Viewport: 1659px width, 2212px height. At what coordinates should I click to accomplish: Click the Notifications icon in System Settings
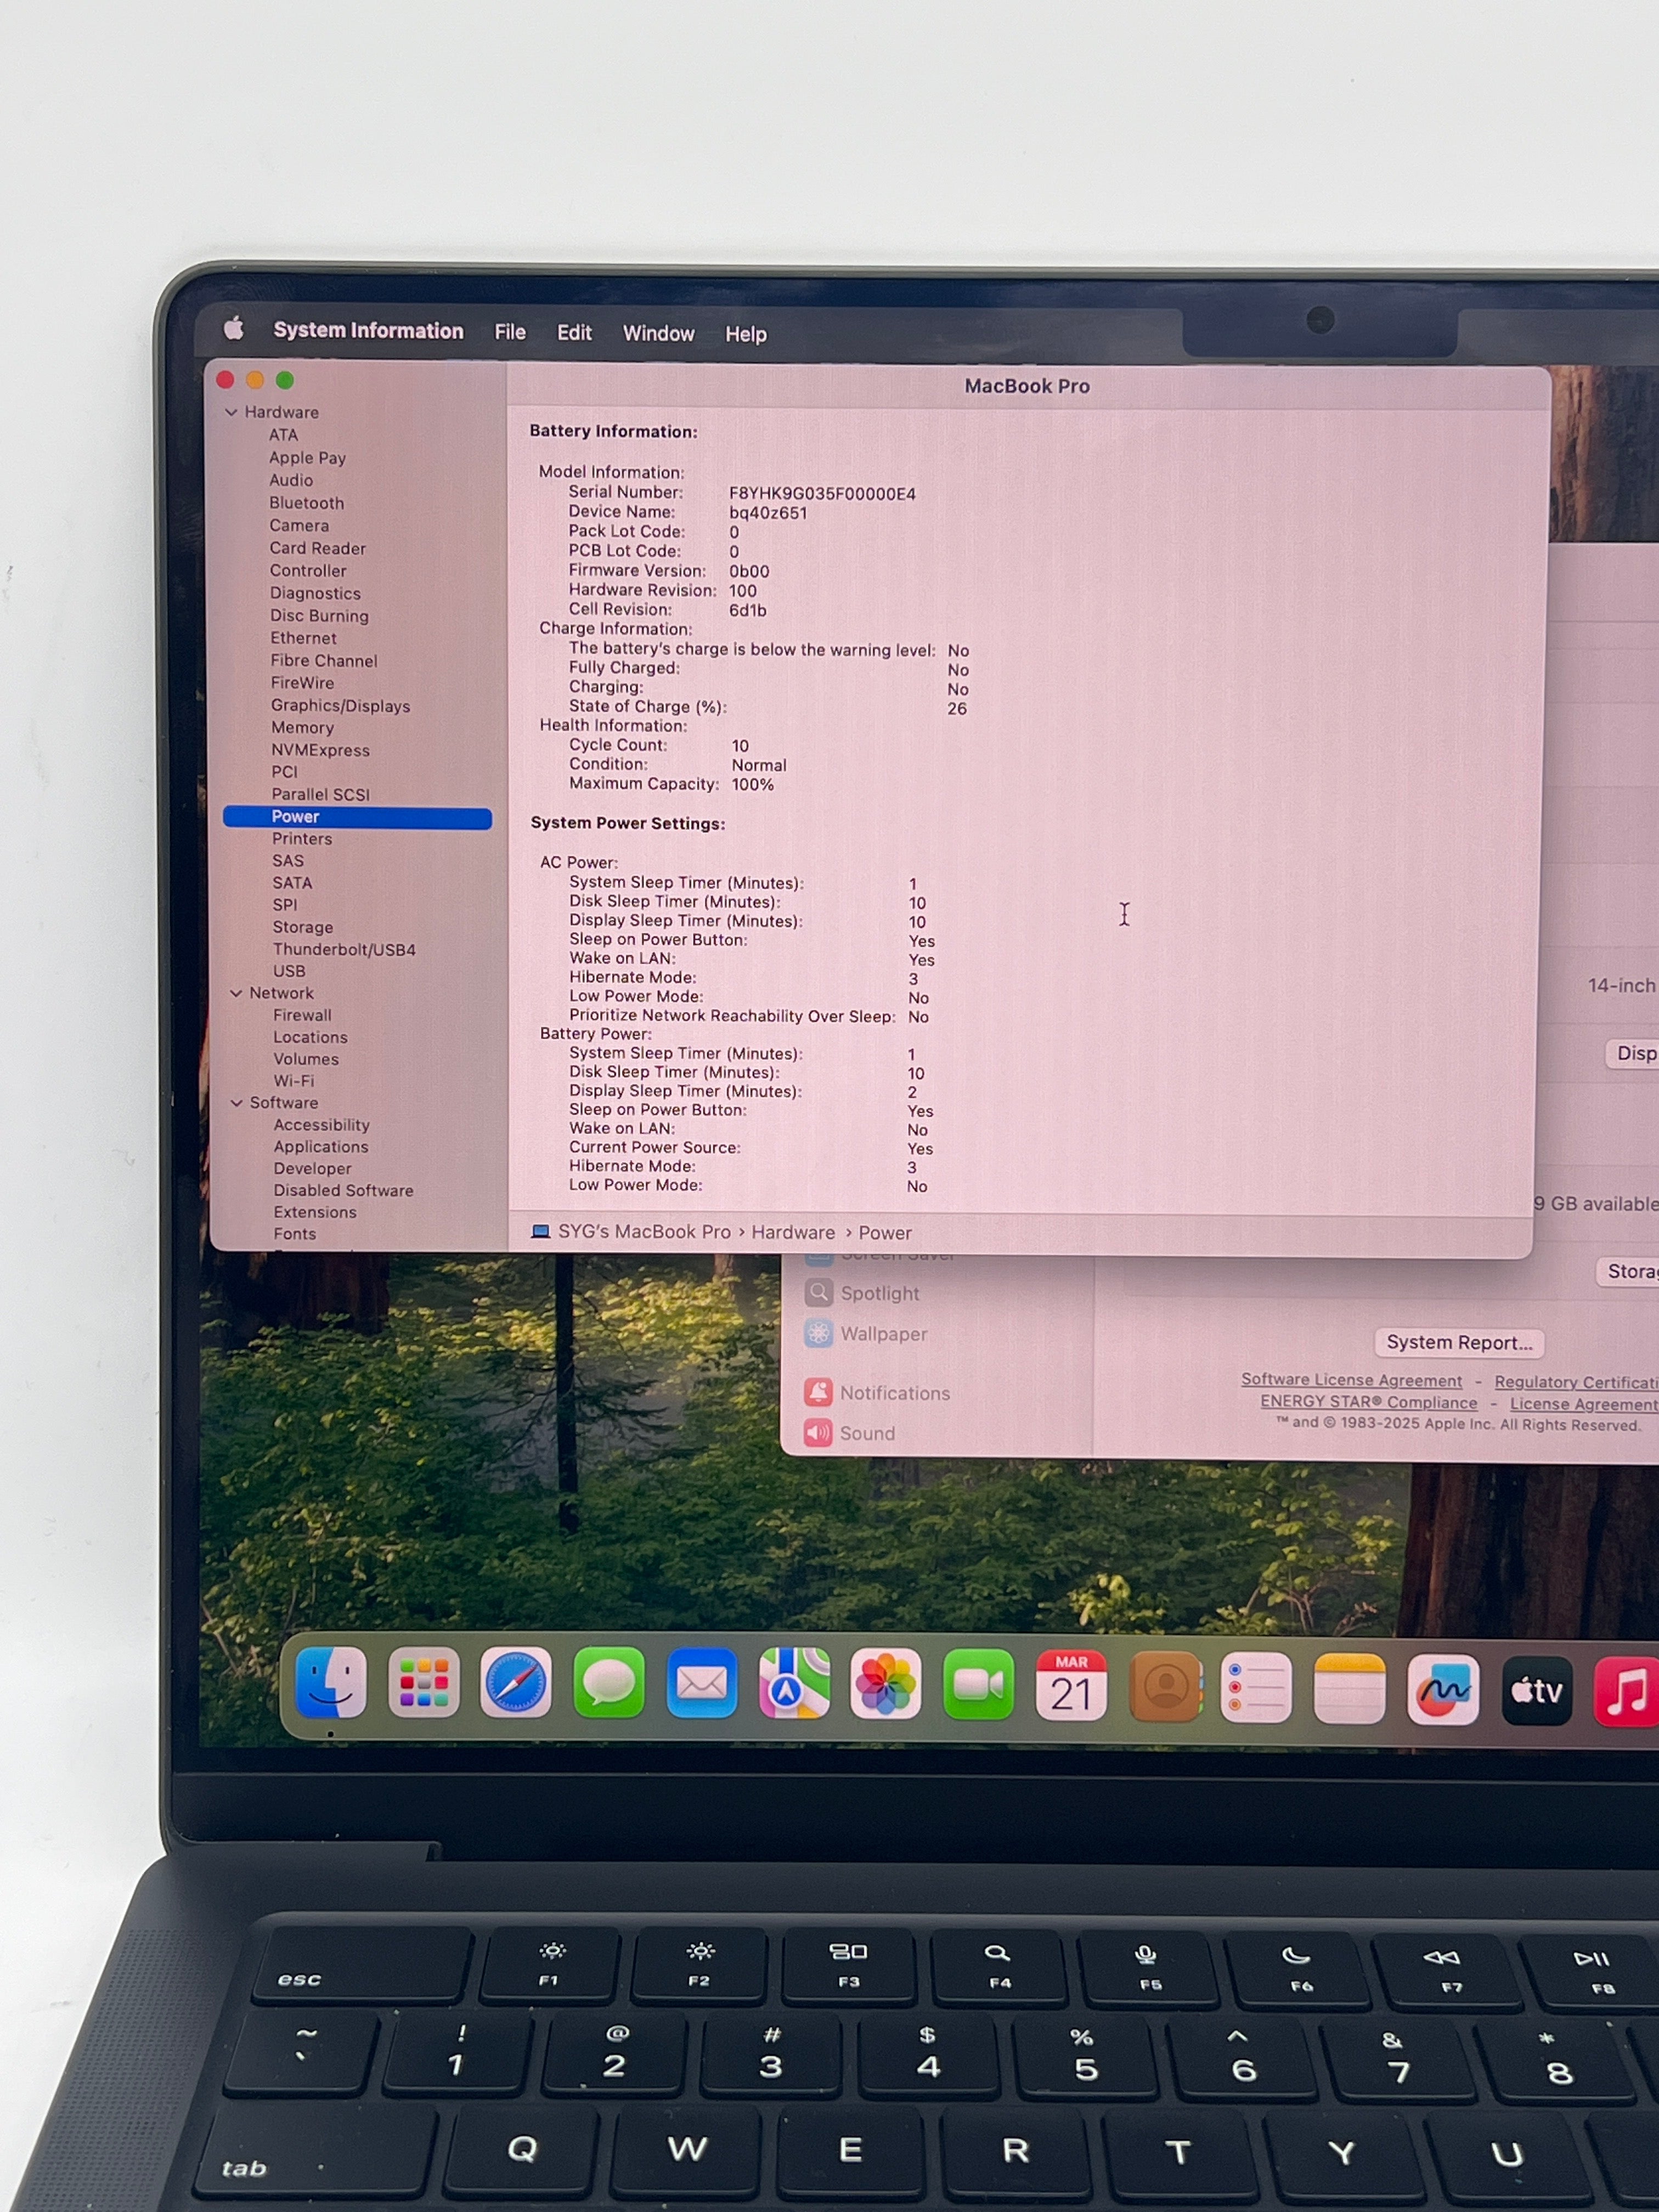pyautogui.click(x=819, y=1392)
